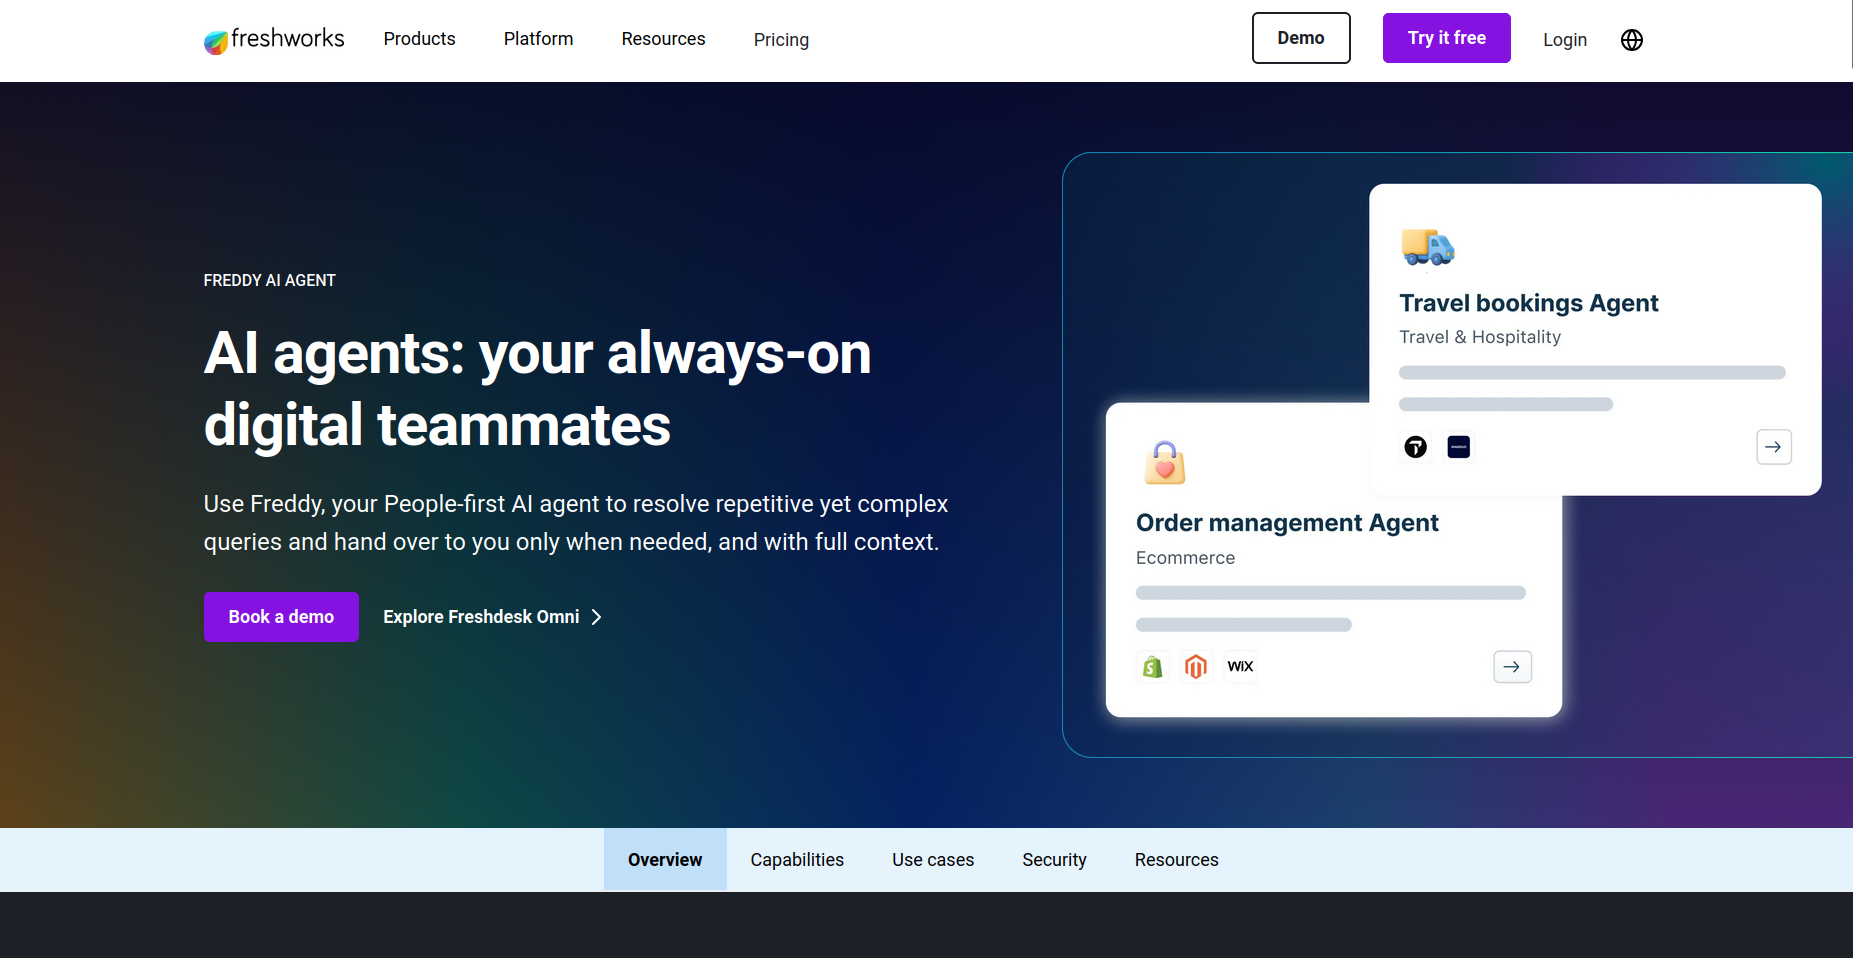The height and width of the screenshot is (958, 1853).
Task: Open the Pricing page
Action: [781, 40]
